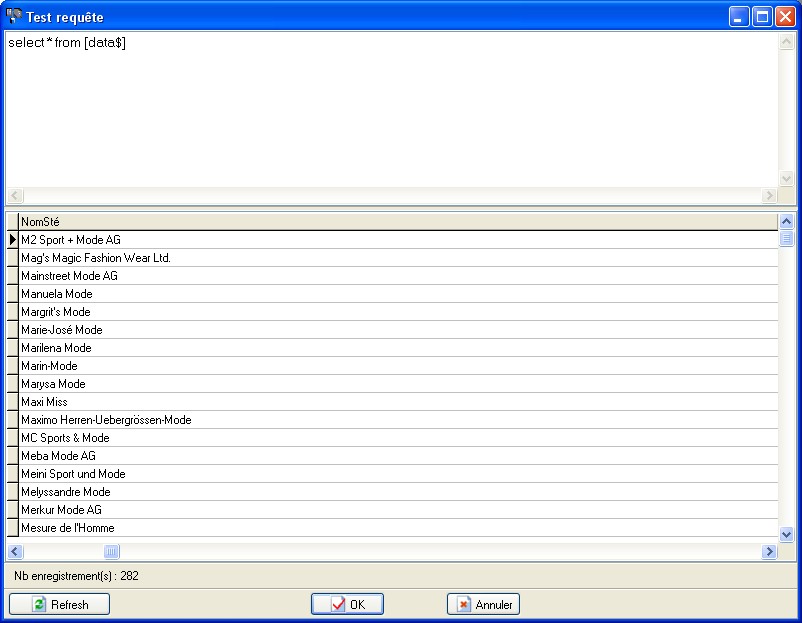Viewport: 802px width, 623px height.
Task: Click the current row arrow indicator
Action: 12,240
